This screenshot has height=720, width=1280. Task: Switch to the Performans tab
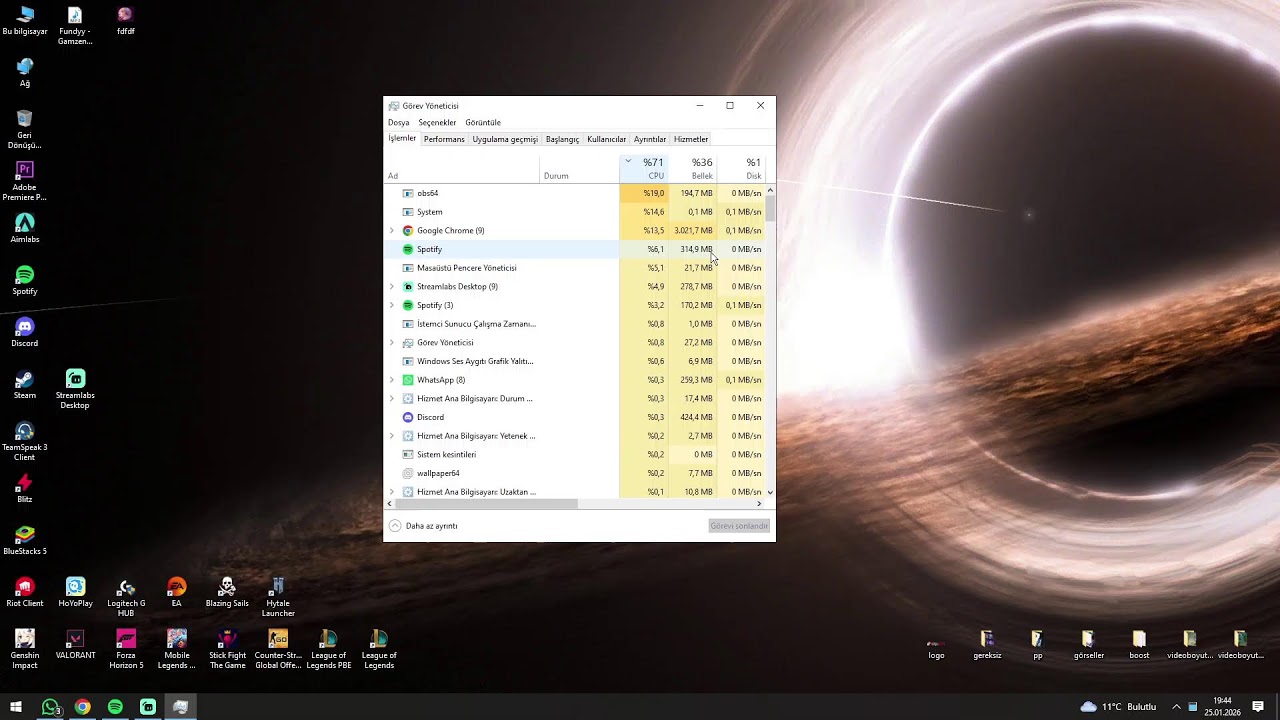[444, 139]
